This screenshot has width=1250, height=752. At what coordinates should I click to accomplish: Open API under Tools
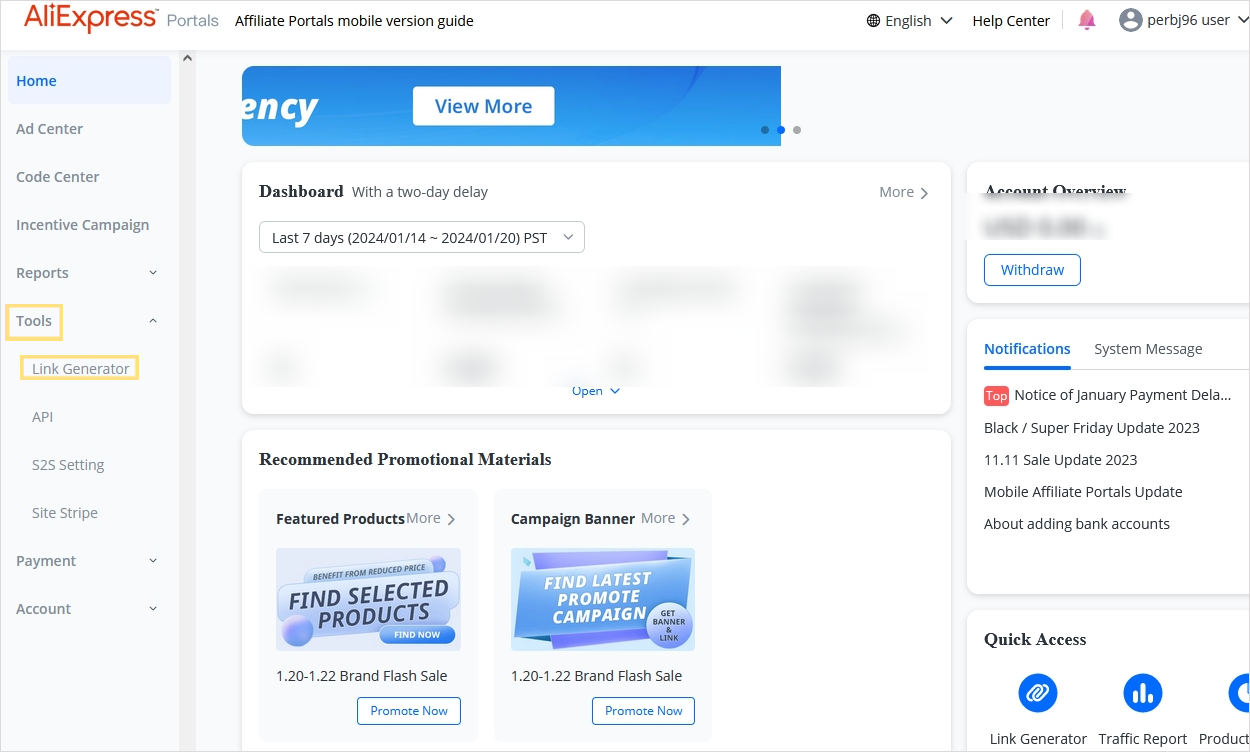click(42, 417)
